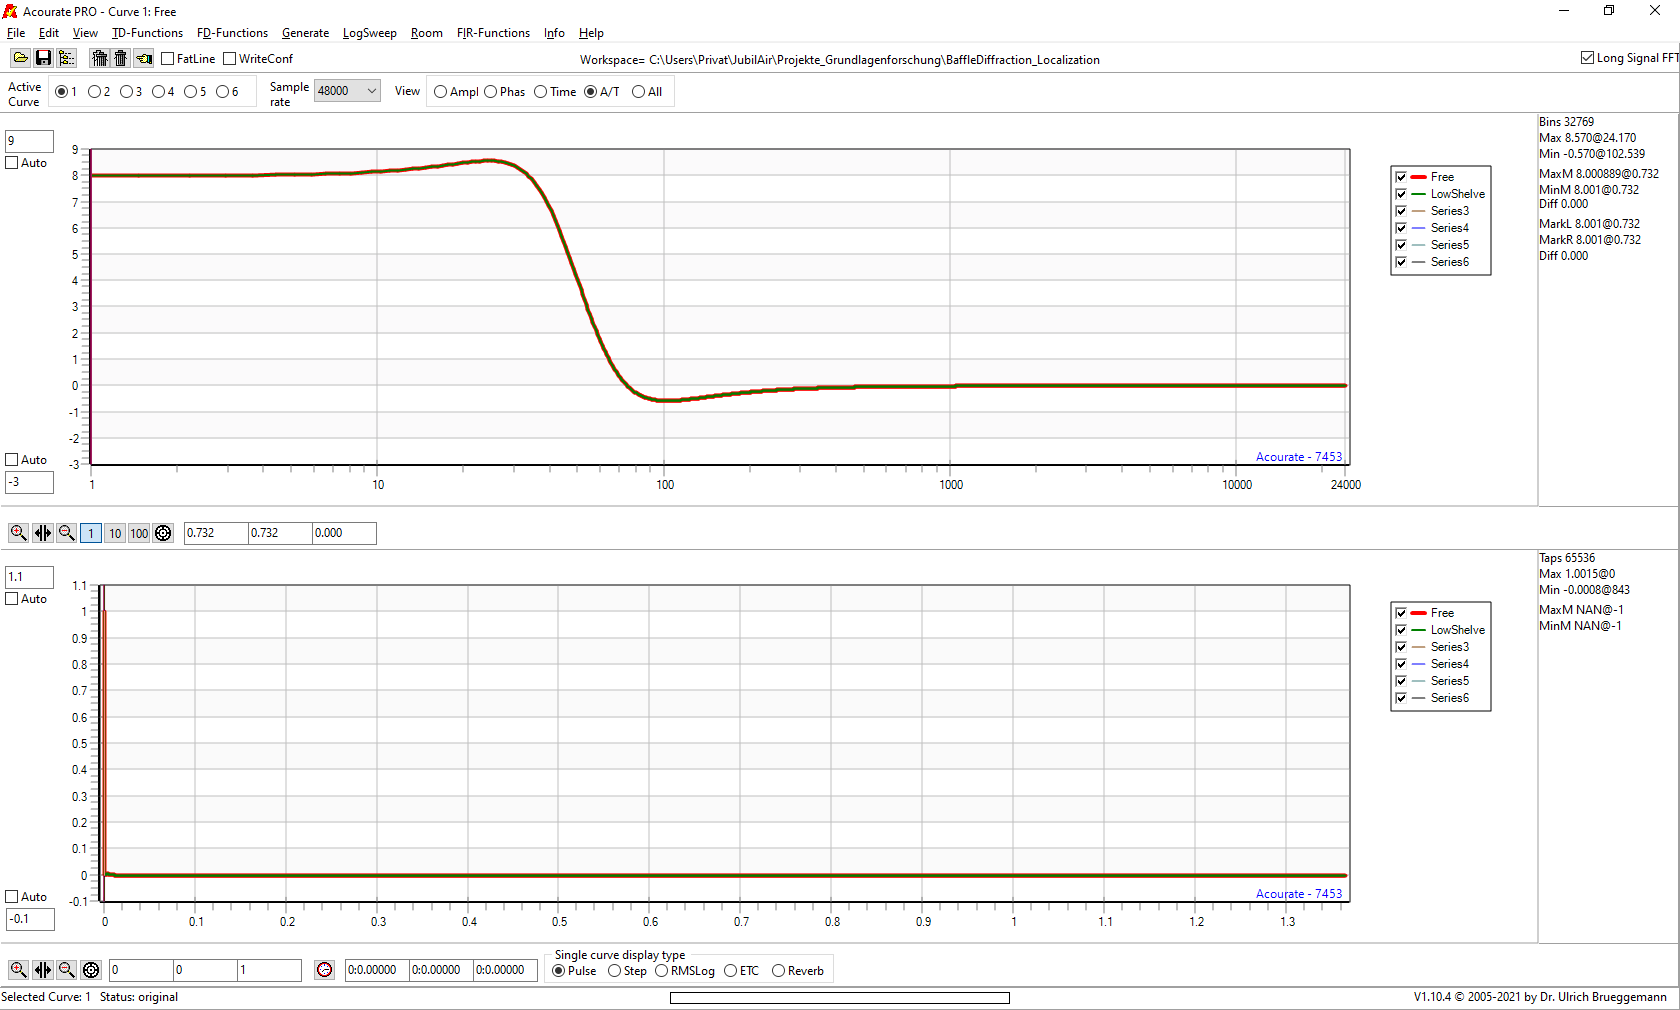1680x1010 pixels.
Task: Click the time chart horizontal fit arrows icon
Action: 42,970
